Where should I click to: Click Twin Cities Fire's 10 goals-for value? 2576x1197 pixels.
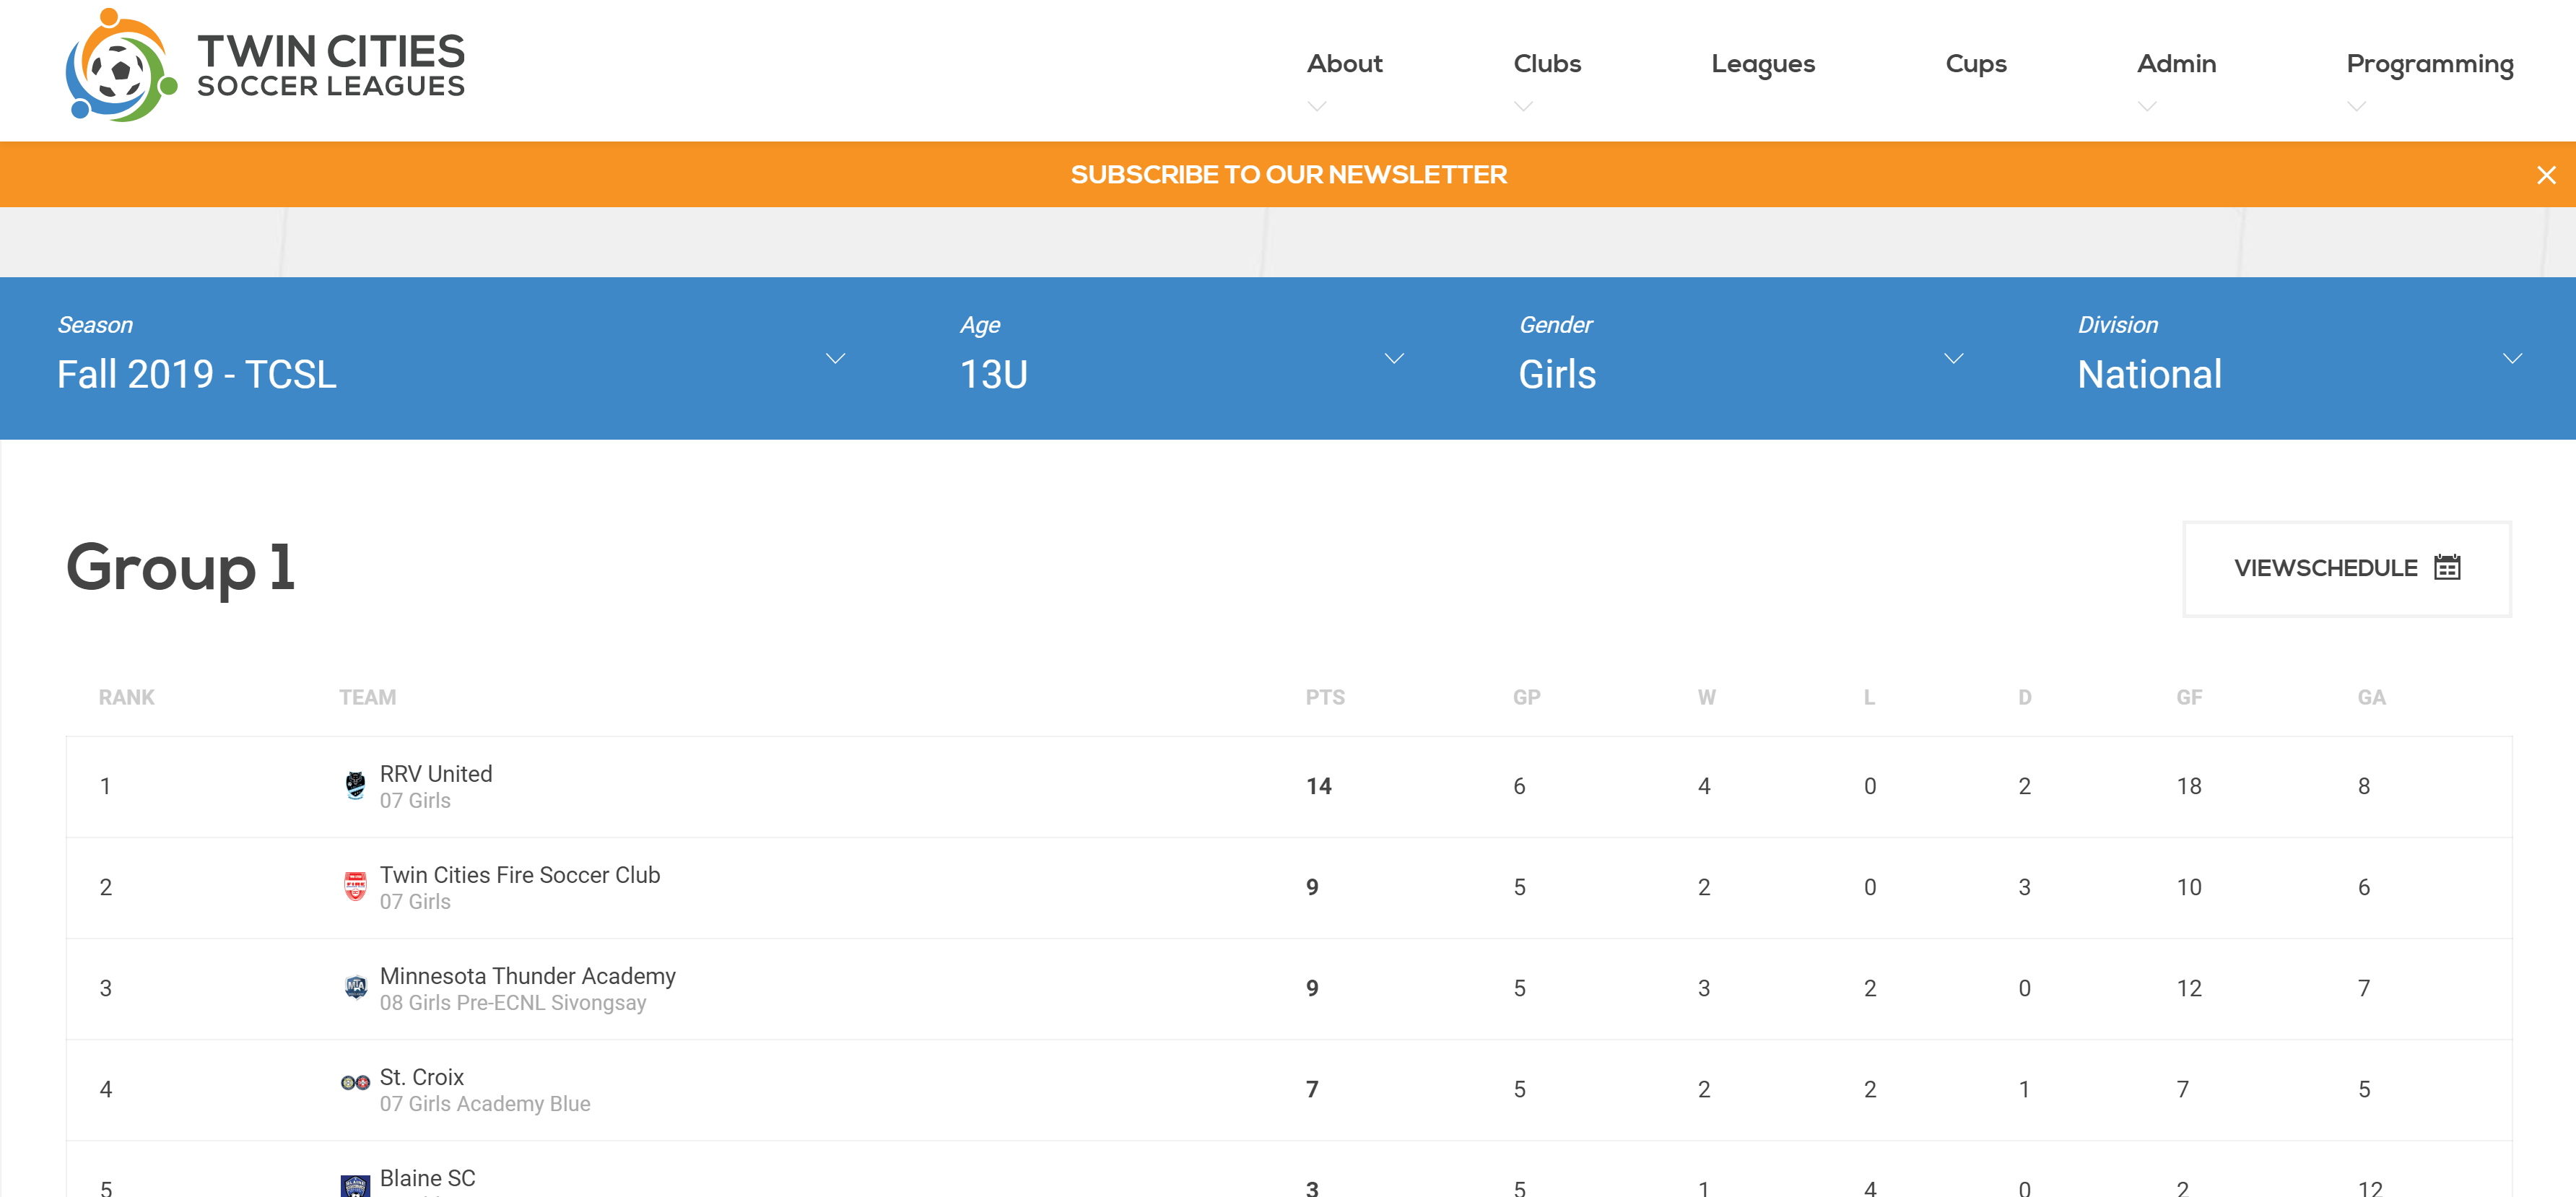tap(2189, 887)
